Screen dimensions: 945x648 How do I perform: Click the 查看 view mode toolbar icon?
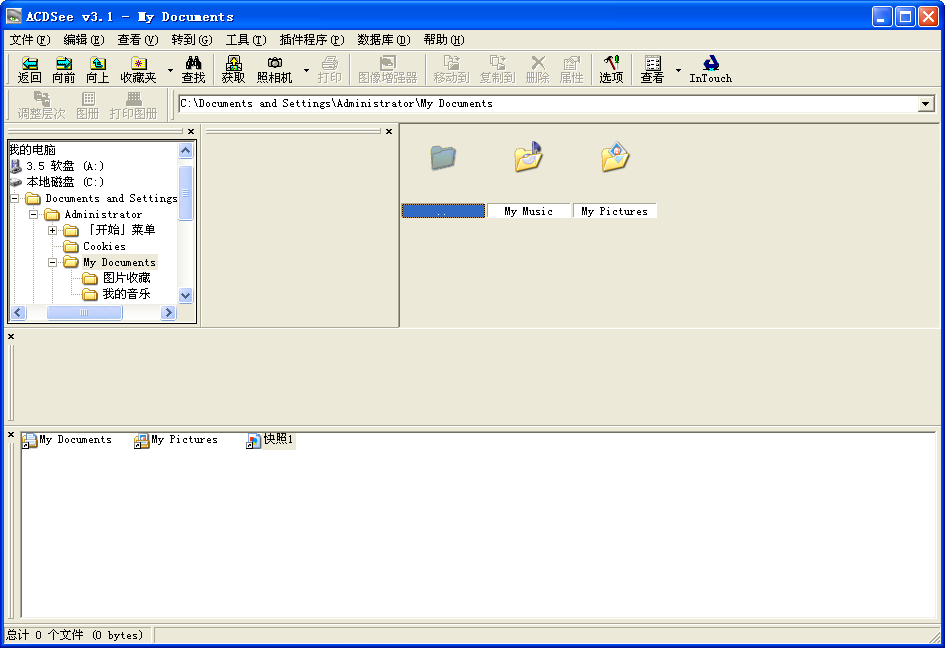652,69
